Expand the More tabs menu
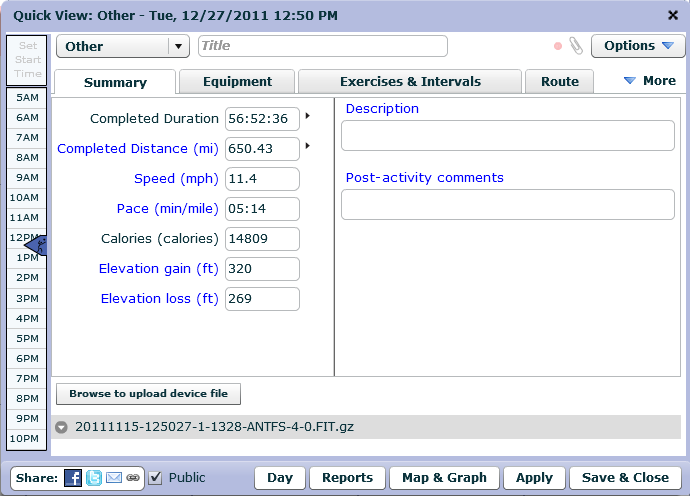Screen dimensions: 690x496 [x=650, y=81]
